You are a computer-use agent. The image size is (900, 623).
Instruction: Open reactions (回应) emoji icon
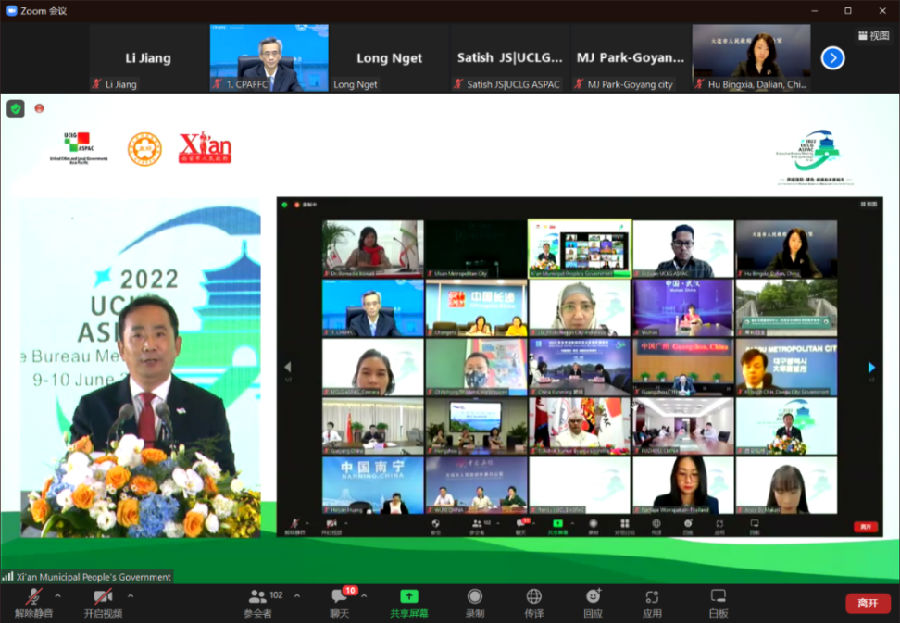pyautogui.click(x=593, y=602)
